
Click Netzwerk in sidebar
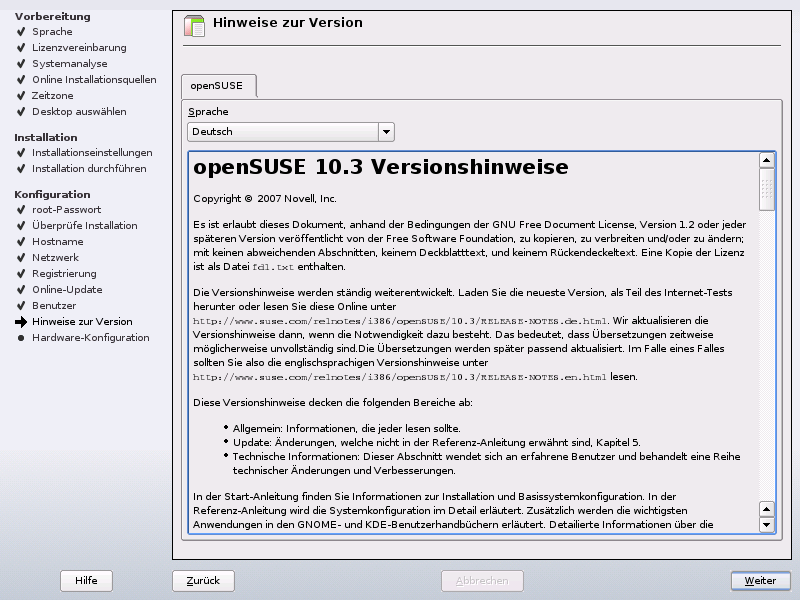pyautogui.click(x=55, y=258)
